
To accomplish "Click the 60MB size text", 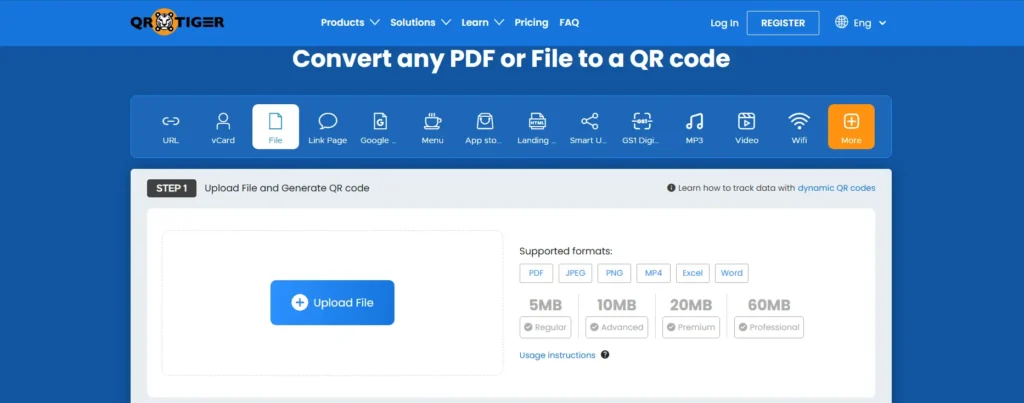I will click(x=769, y=305).
